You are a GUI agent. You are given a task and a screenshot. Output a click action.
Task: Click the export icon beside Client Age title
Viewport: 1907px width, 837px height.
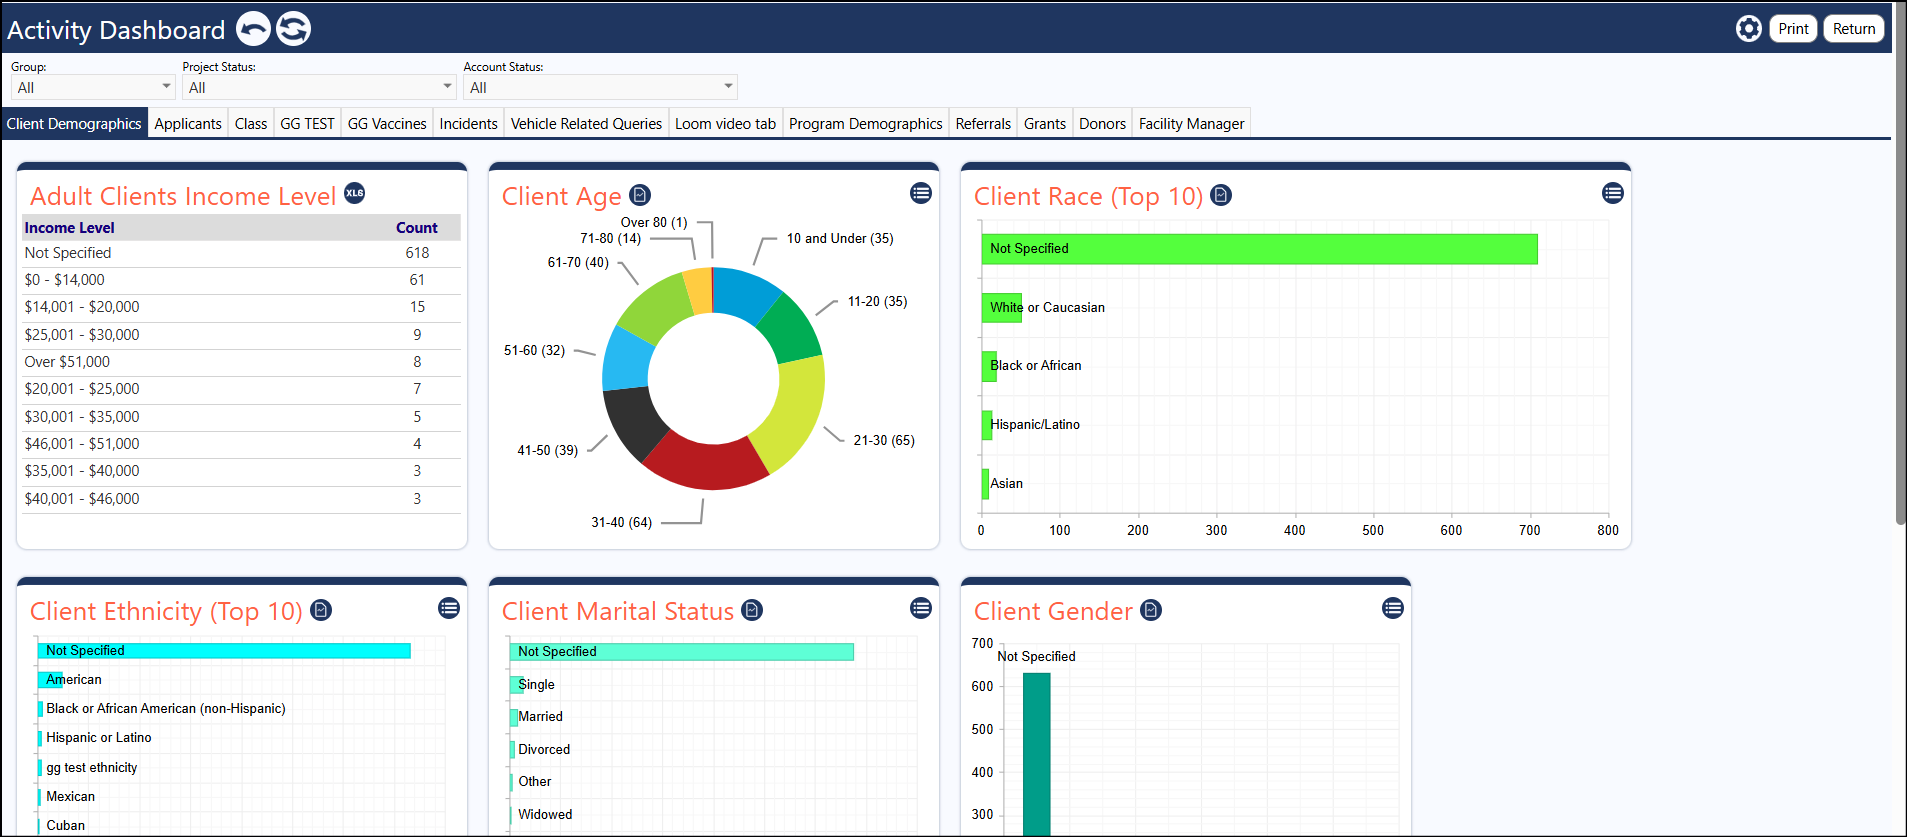640,195
